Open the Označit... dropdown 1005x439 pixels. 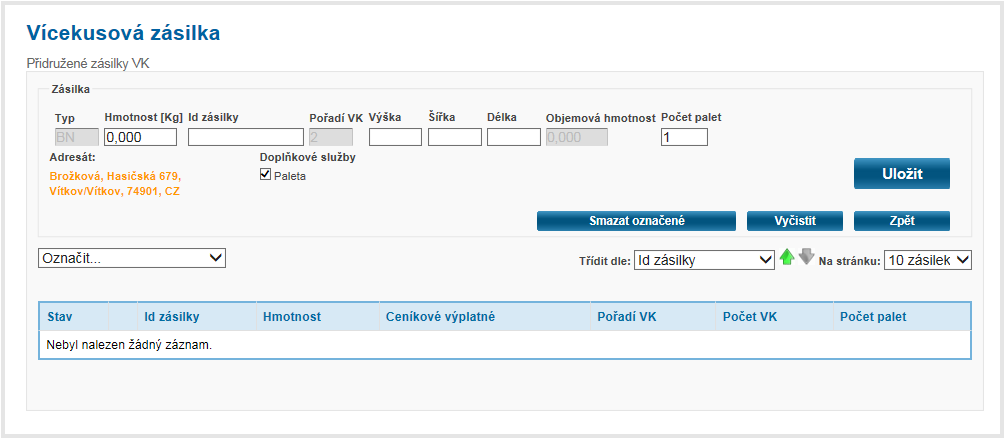(132, 258)
